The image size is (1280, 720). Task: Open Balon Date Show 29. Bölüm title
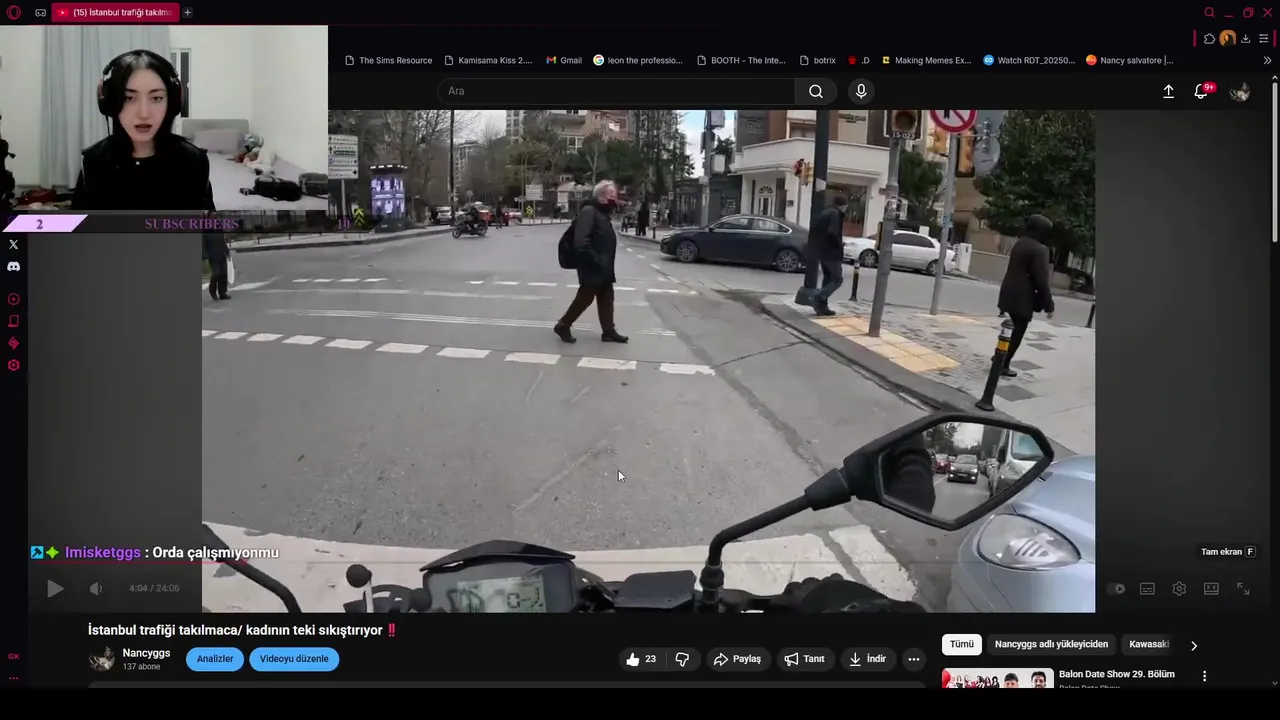click(x=1116, y=674)
